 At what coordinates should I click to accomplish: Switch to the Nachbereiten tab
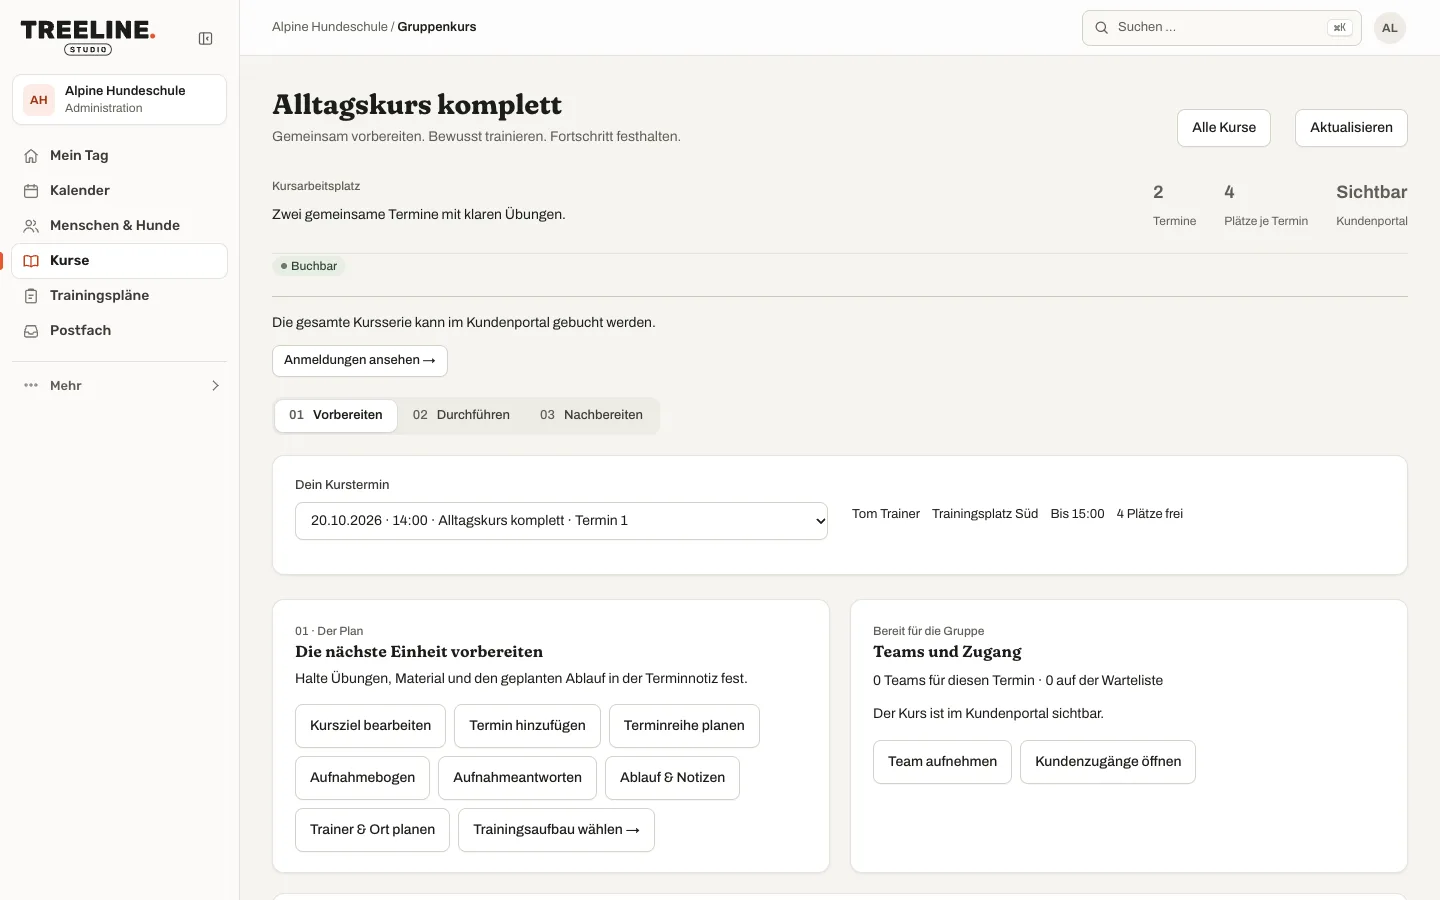point(591,416)
